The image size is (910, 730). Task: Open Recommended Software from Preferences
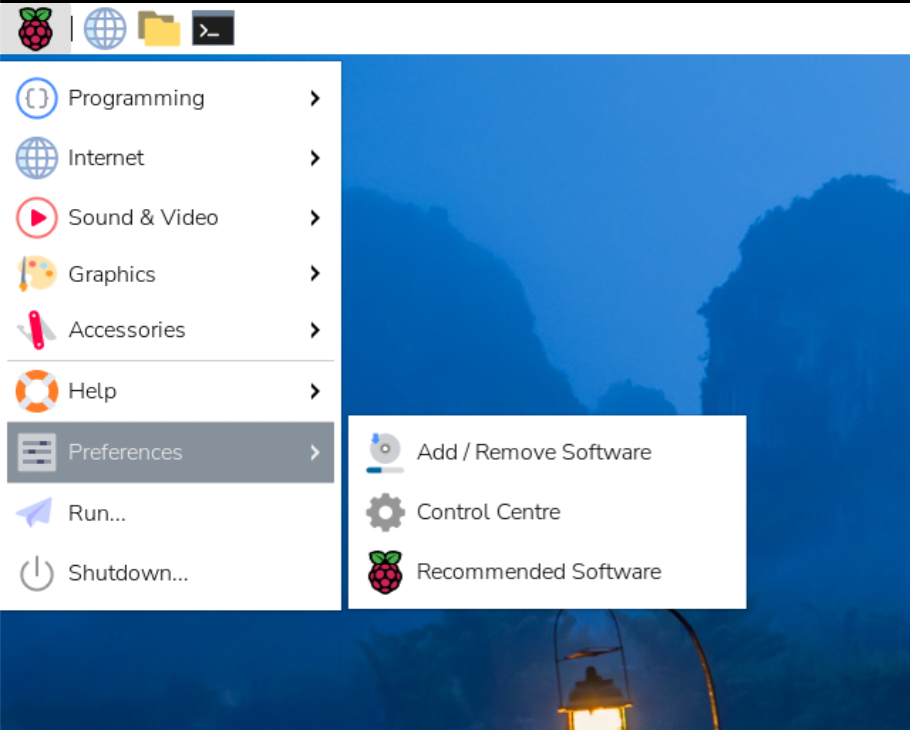click(539, 572)
